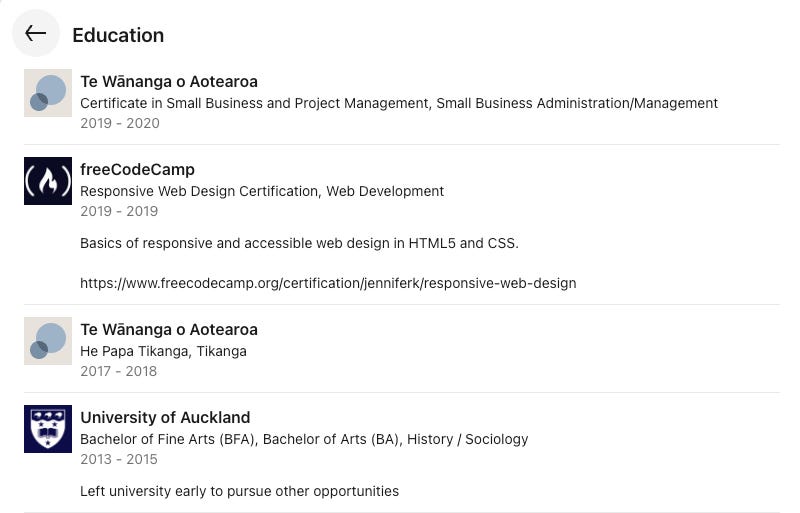The height and width of the screenshot is (513, 800).
Task: Click the He Papa Tikanga, Tikanga text
Action: (x=163, y=351)
